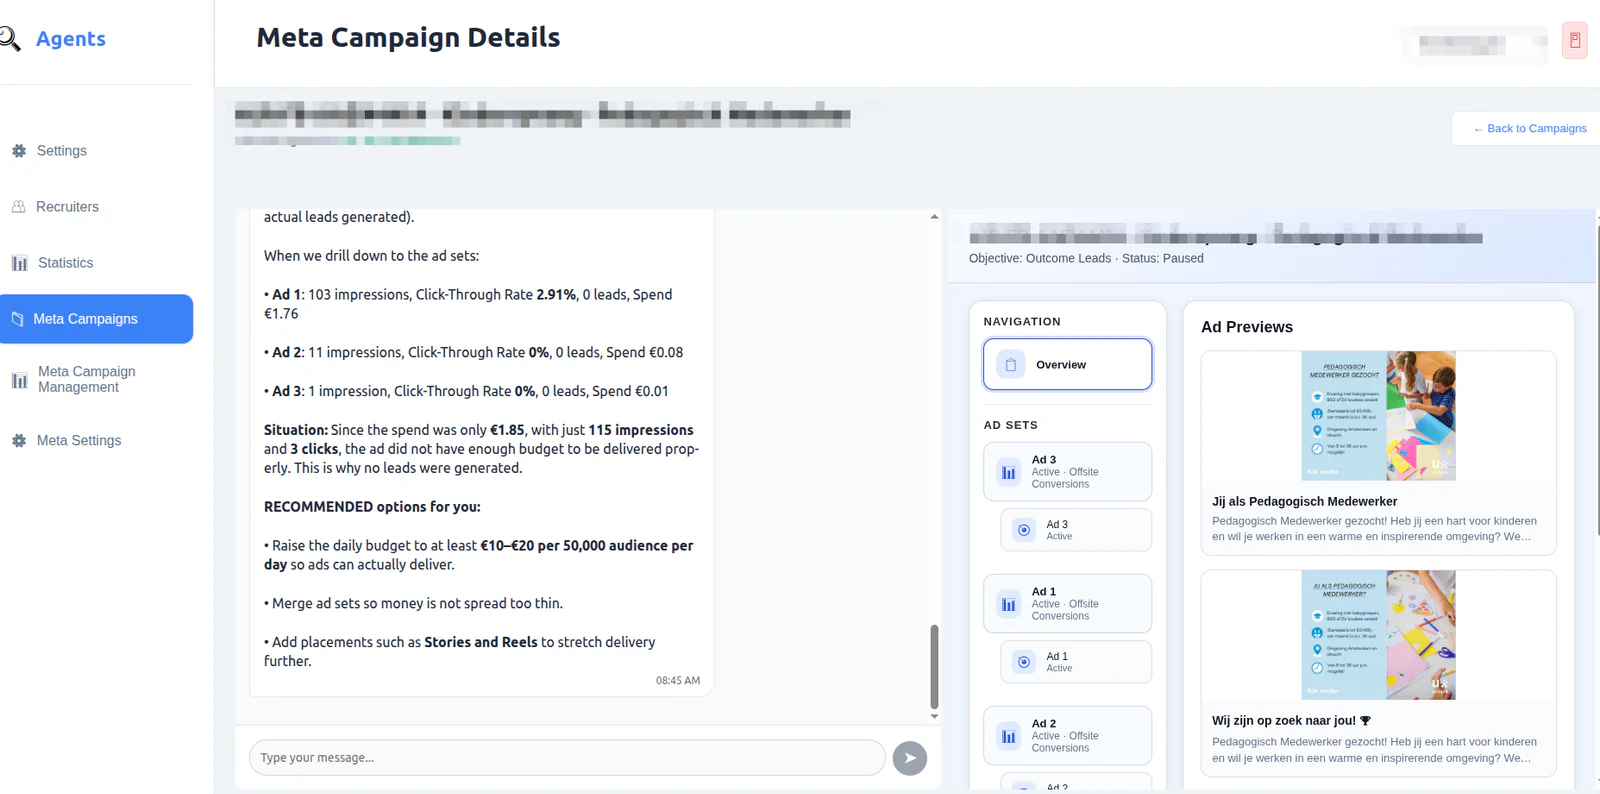The height and width of the screenshot is (794, 1600).
Task: Click the Wij zijn op zoek naar jou title
Action: pyautogui.click(x=1291, y=721)
